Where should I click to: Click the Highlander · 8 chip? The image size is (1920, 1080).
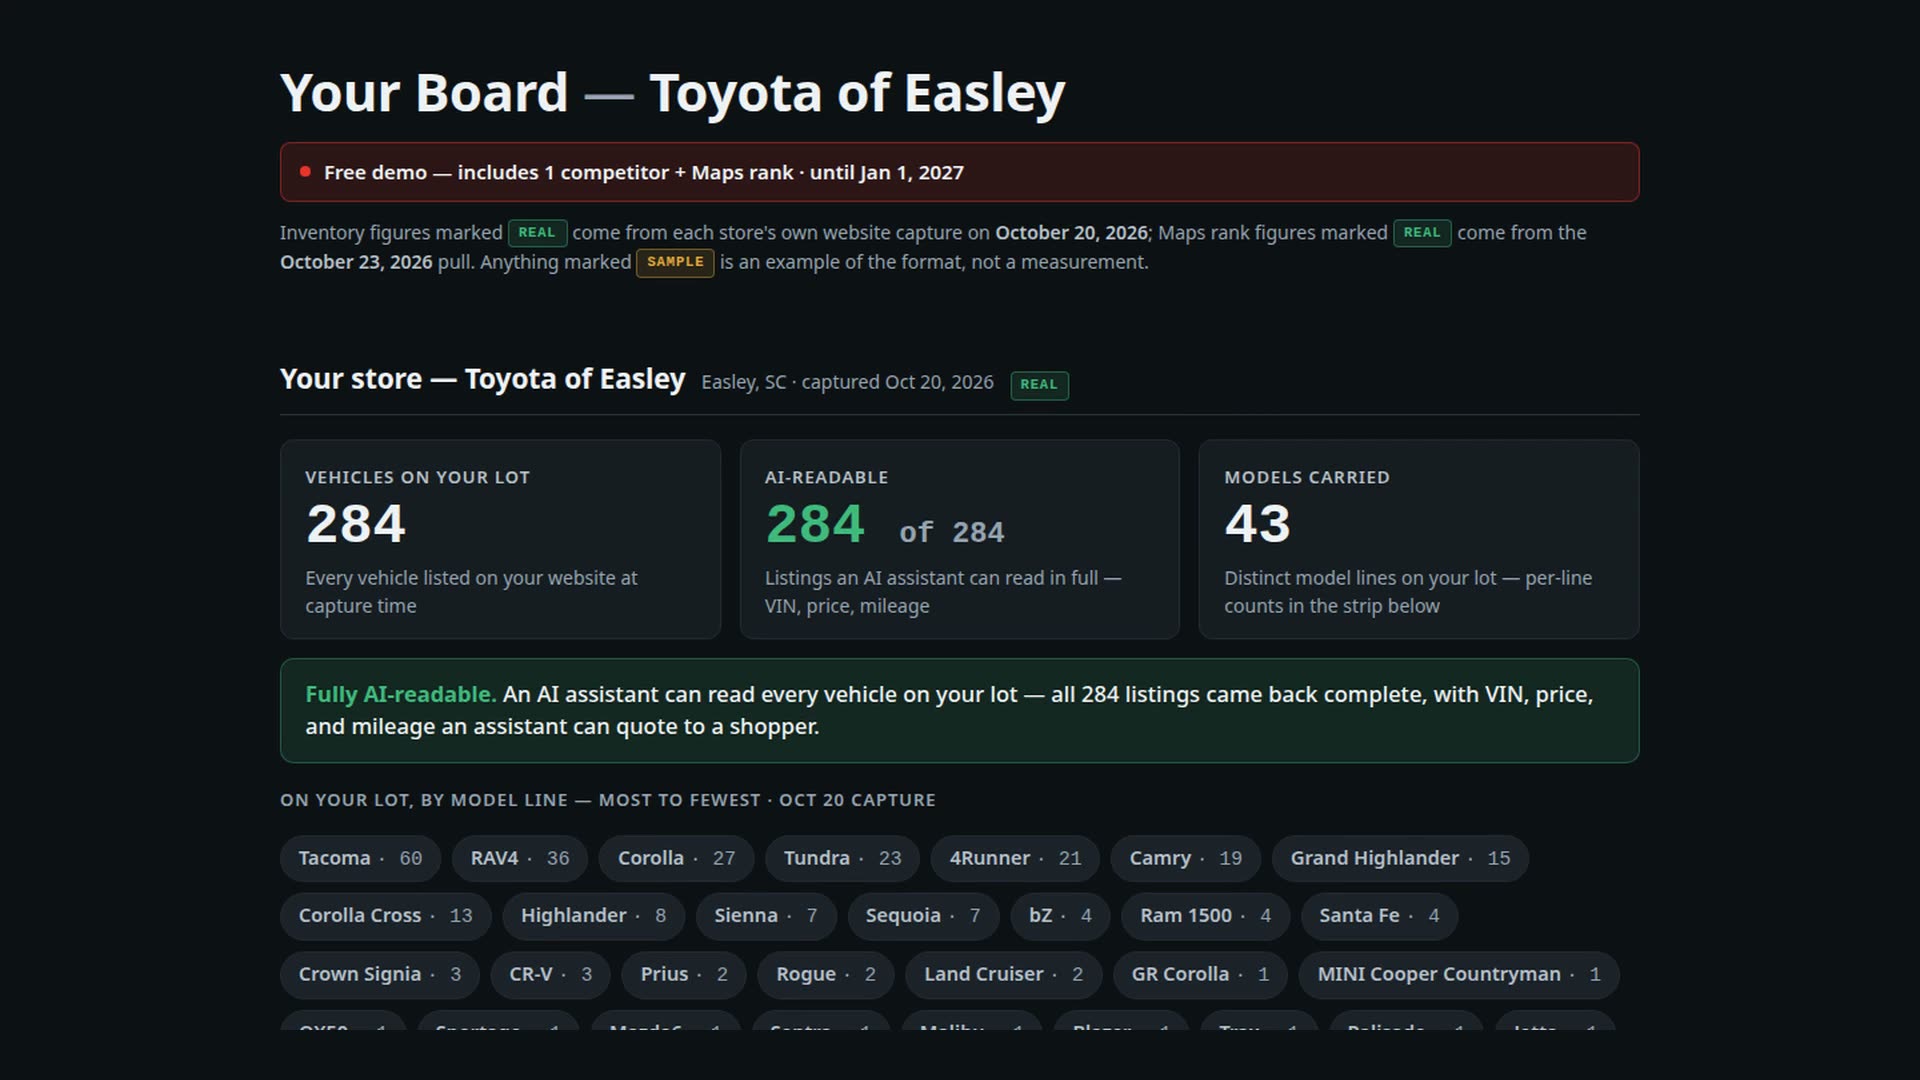pos(593,916)
